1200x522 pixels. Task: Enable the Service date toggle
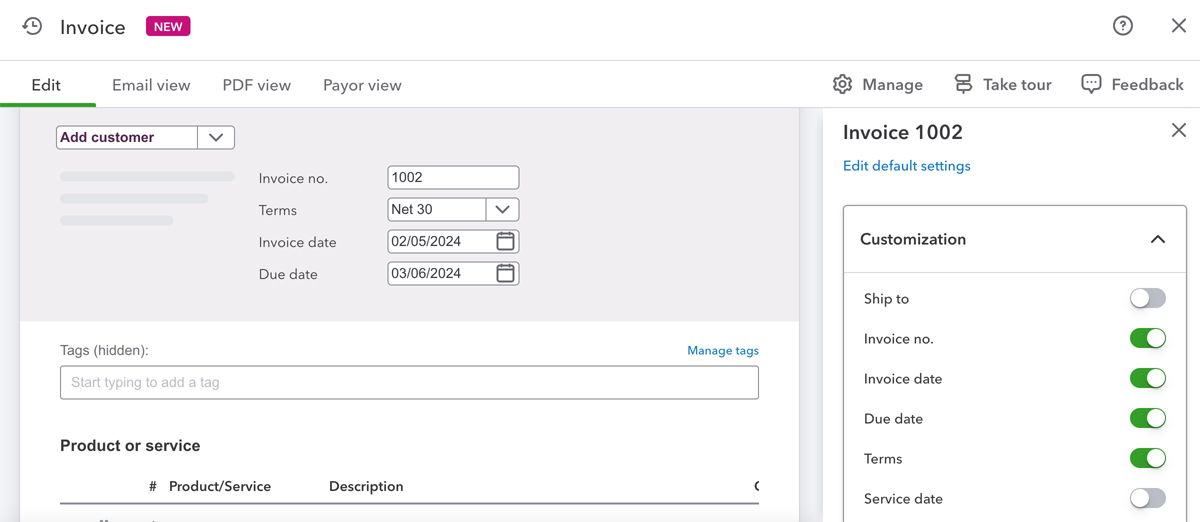[x=1147, y=499]
